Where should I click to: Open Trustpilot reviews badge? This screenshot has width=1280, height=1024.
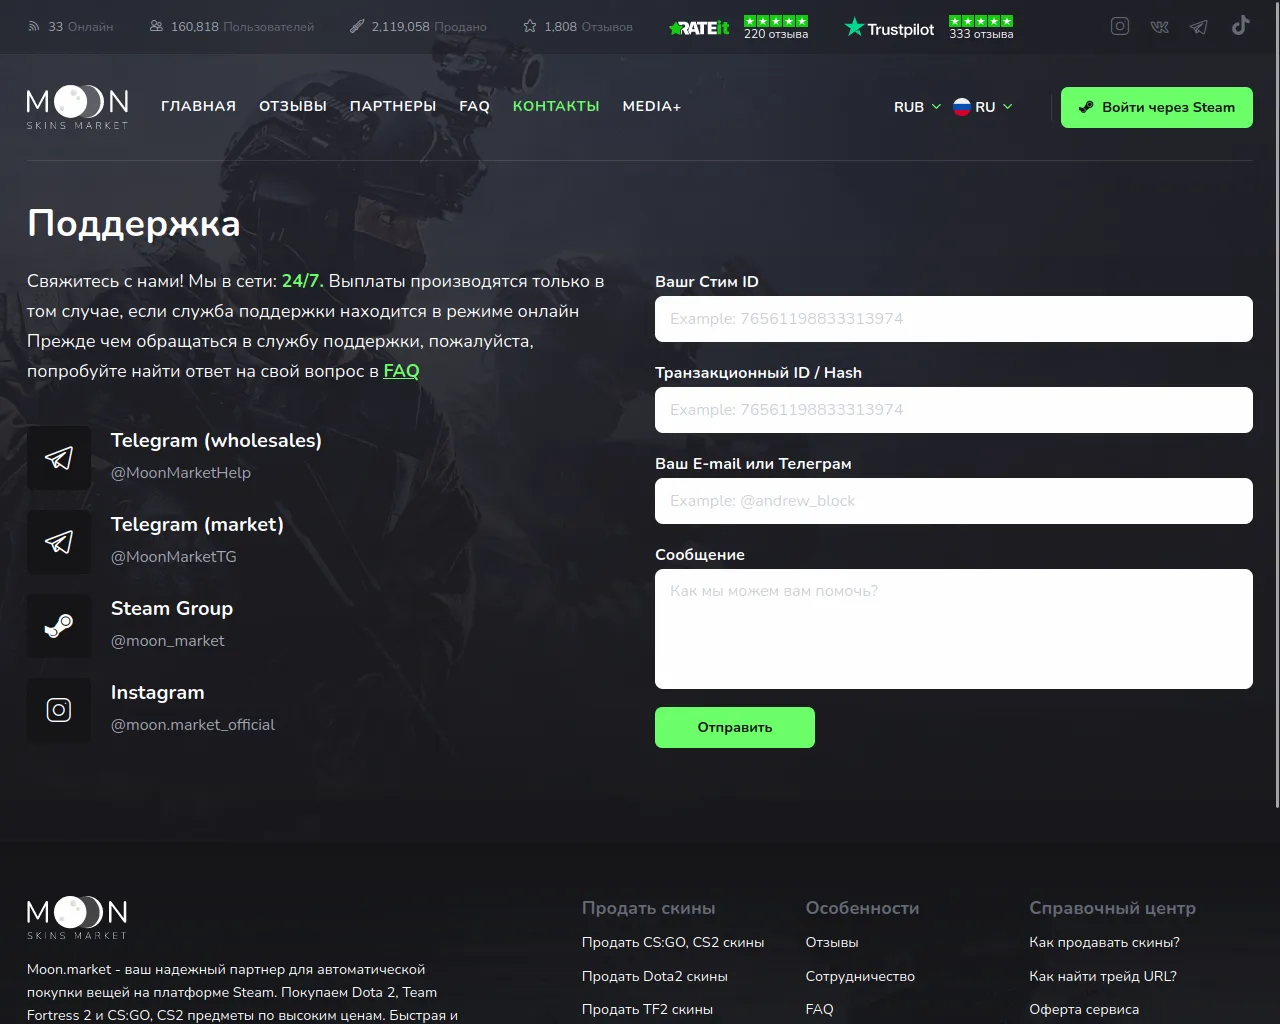tap(929, 27)
